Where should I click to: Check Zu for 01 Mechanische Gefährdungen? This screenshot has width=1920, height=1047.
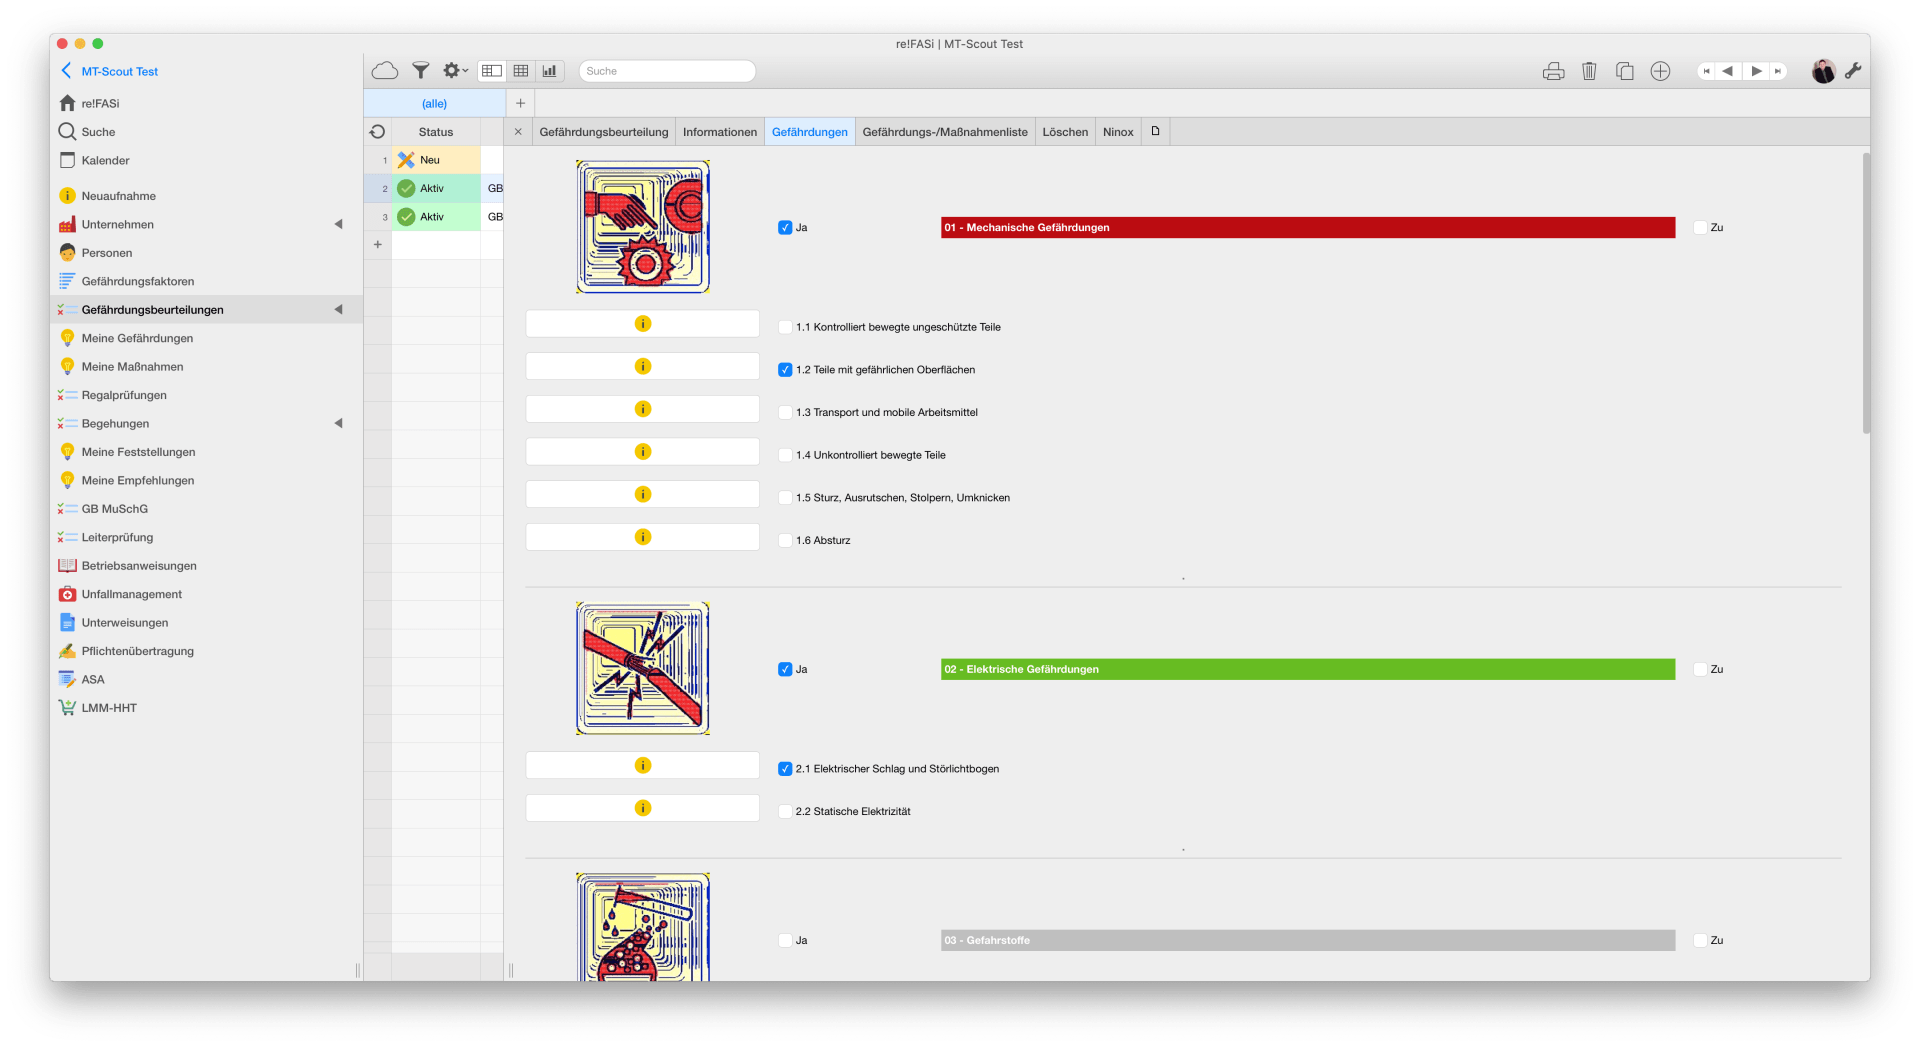coord(1700,228)
